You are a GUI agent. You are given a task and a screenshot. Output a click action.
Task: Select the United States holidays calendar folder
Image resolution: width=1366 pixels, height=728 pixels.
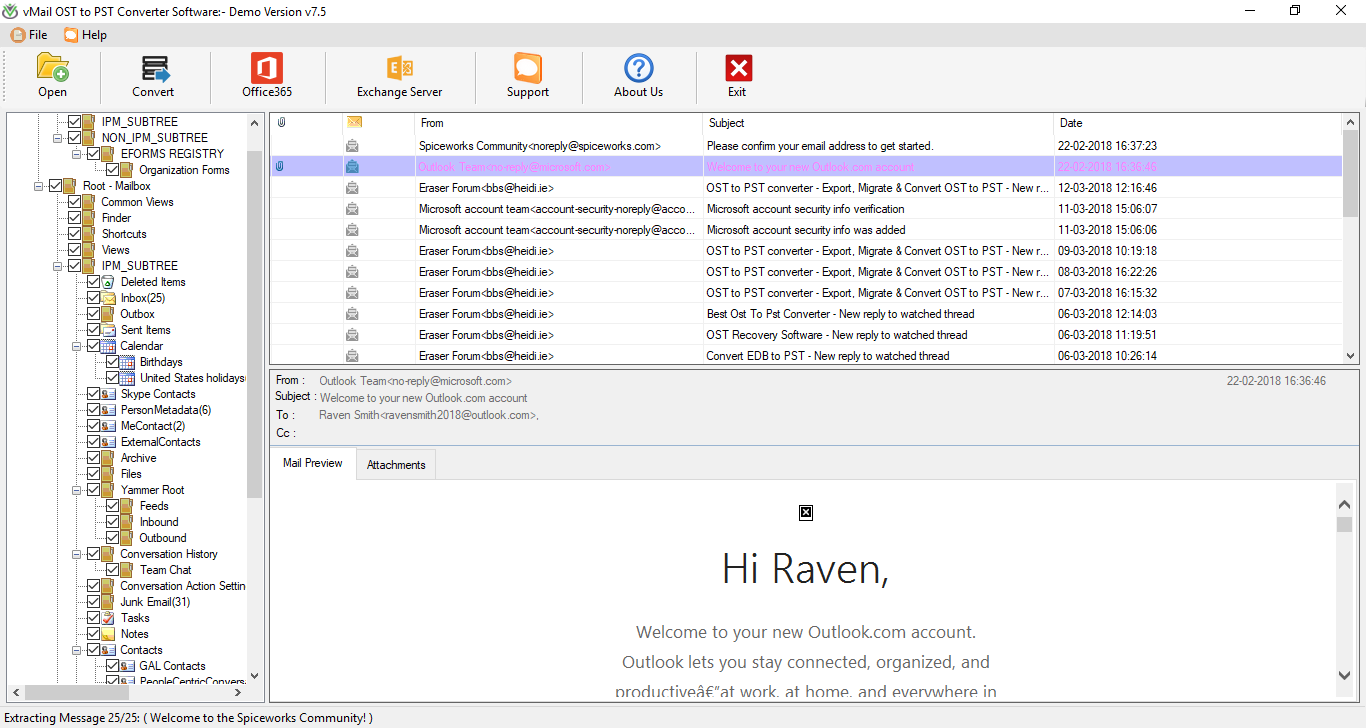coord(192,378)
